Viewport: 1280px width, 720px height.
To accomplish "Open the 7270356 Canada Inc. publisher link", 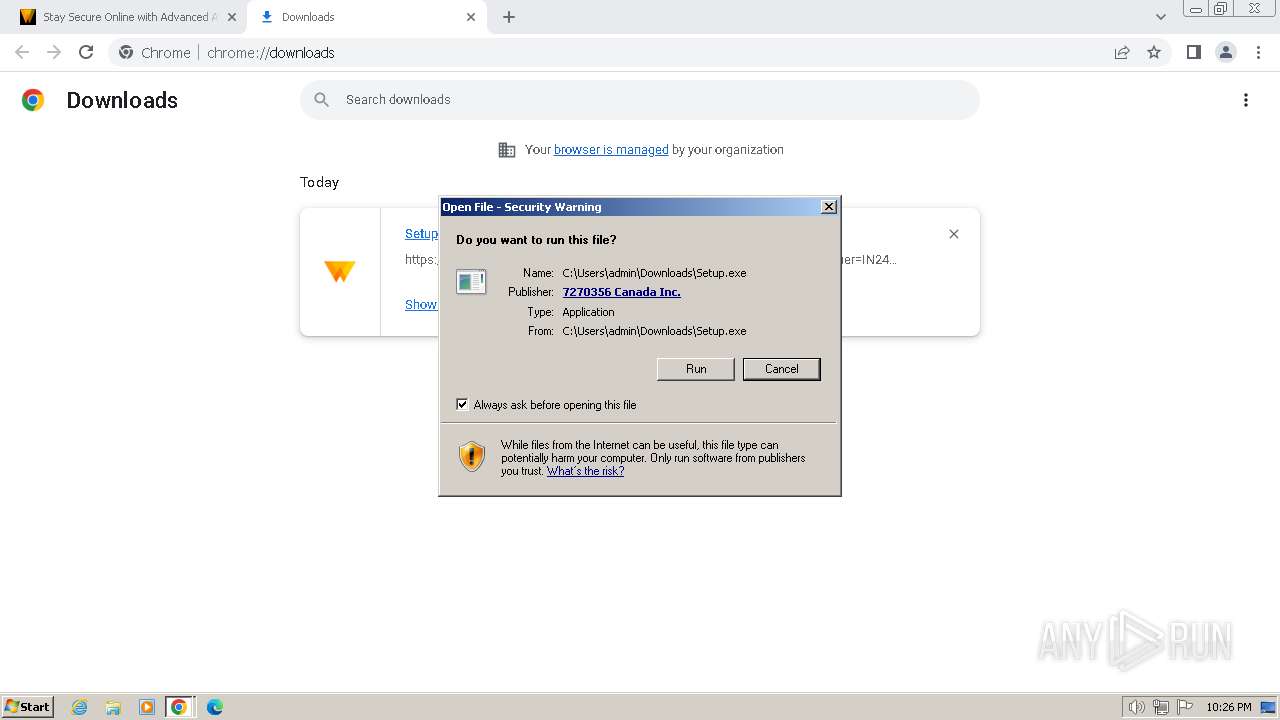I will click(621, 292).
